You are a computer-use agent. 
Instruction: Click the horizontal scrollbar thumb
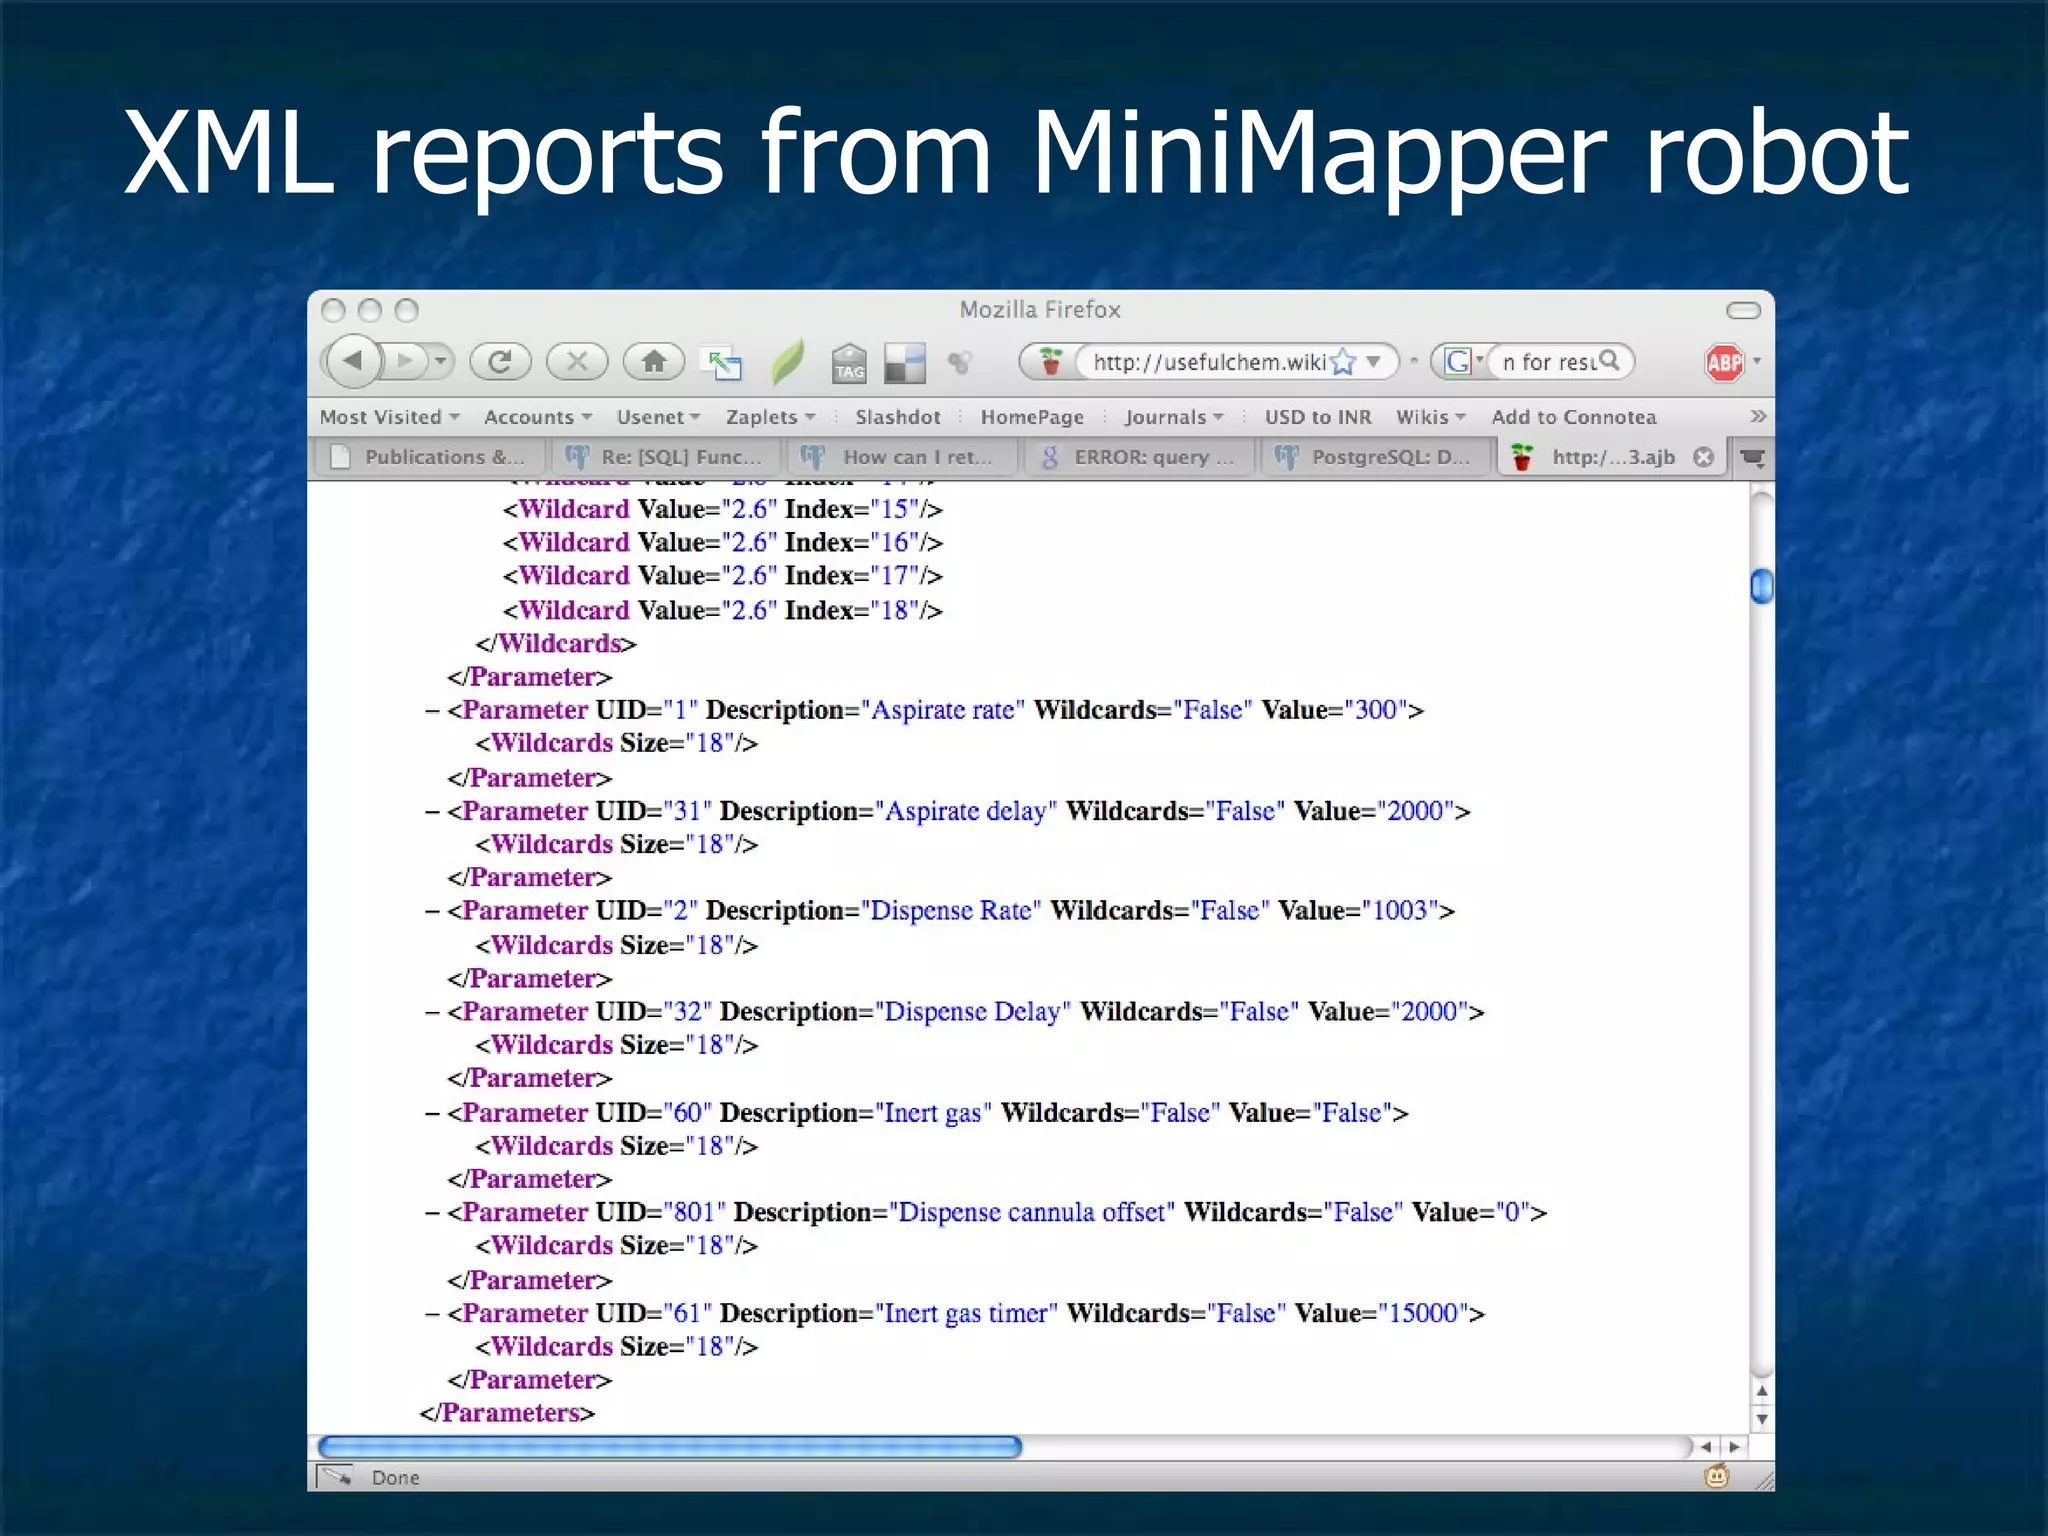(x=669, y=1447)
